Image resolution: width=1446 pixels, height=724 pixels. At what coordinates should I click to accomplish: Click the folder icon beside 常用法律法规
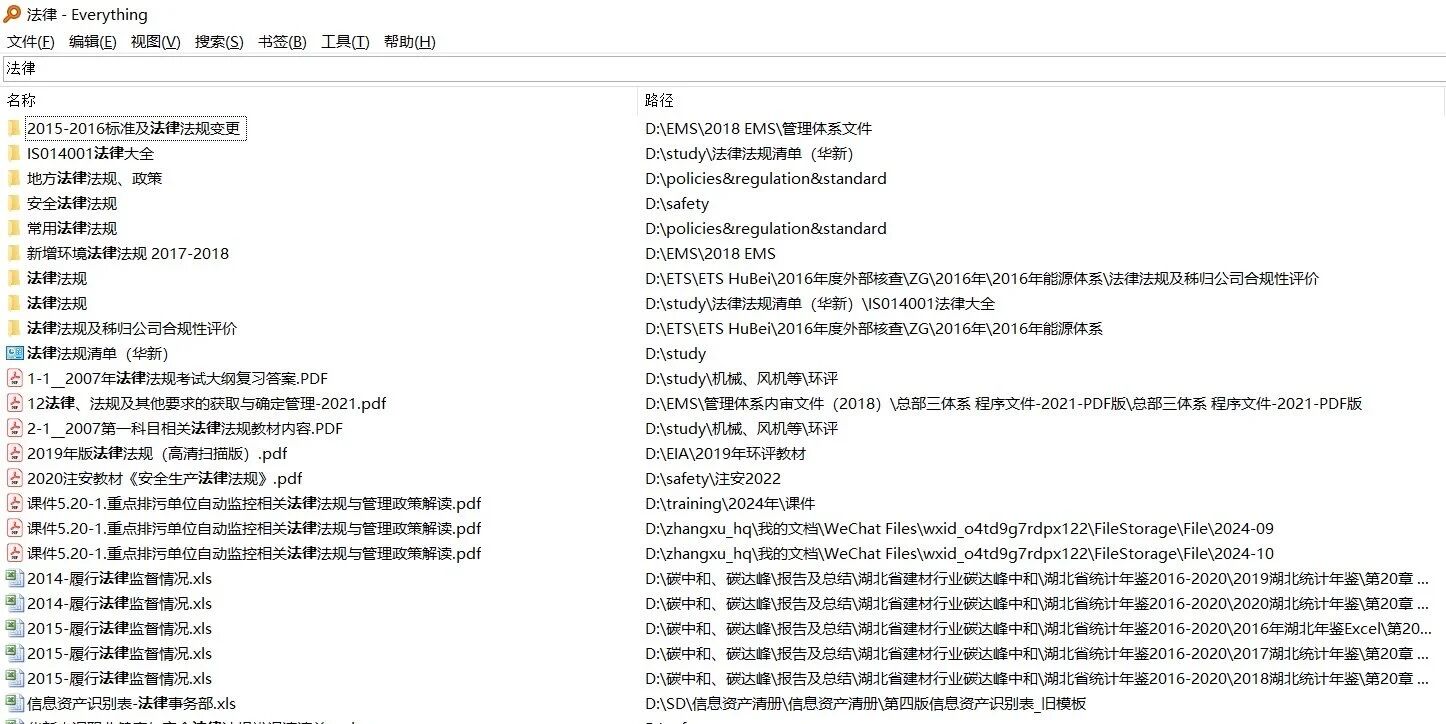pyautogui.click(x=14, y=228)
